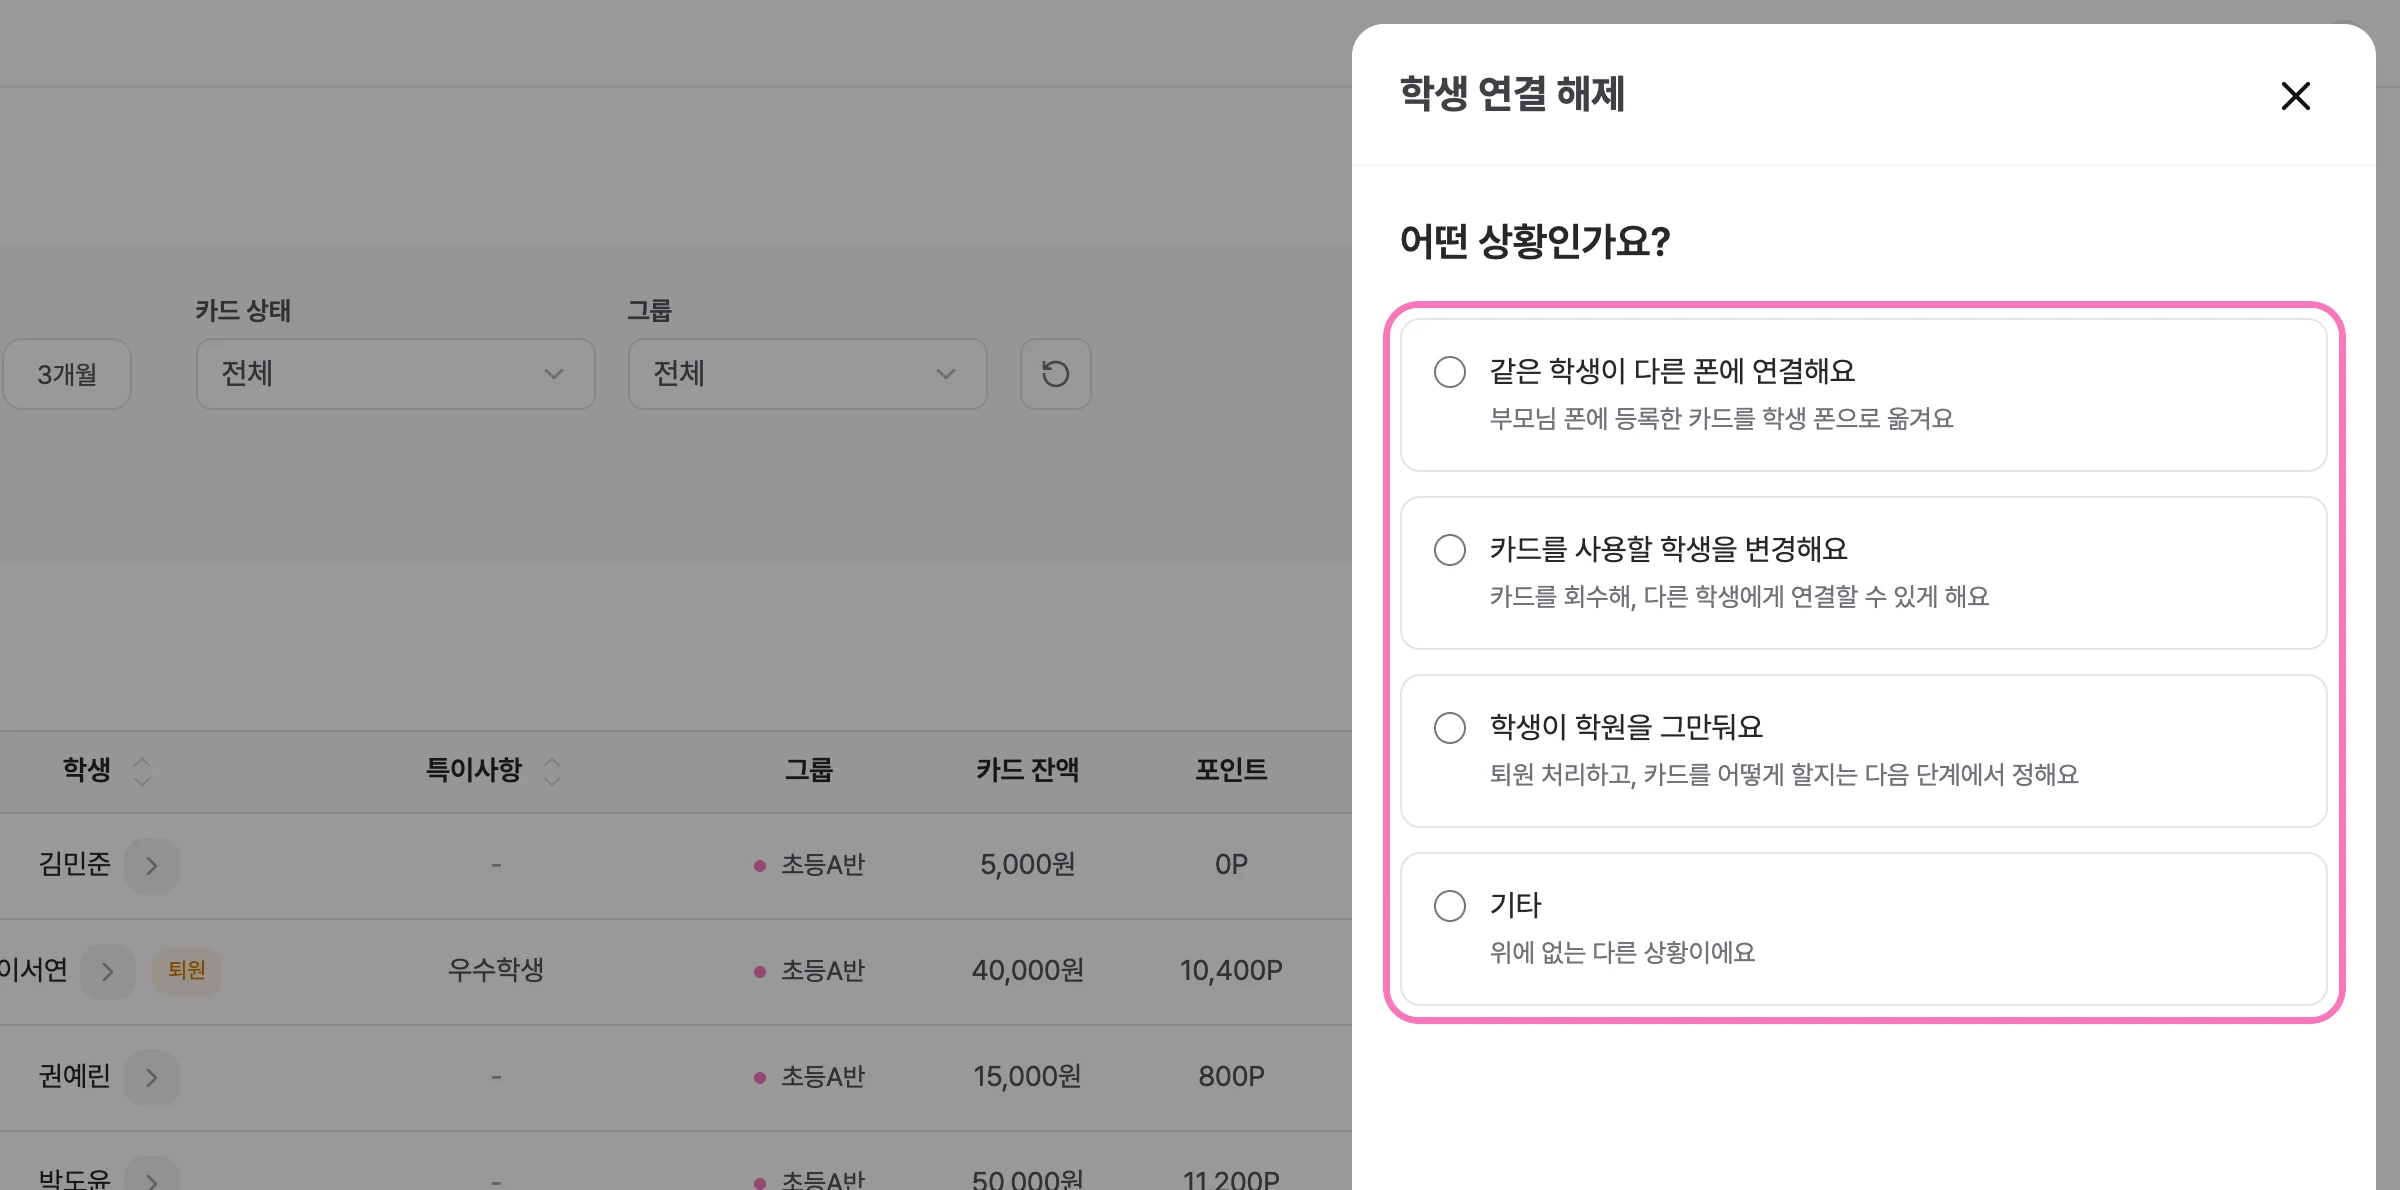Open details chevron for 김민준
The height and width of the screenshot is (1190, 2400).
pos(152,865)
